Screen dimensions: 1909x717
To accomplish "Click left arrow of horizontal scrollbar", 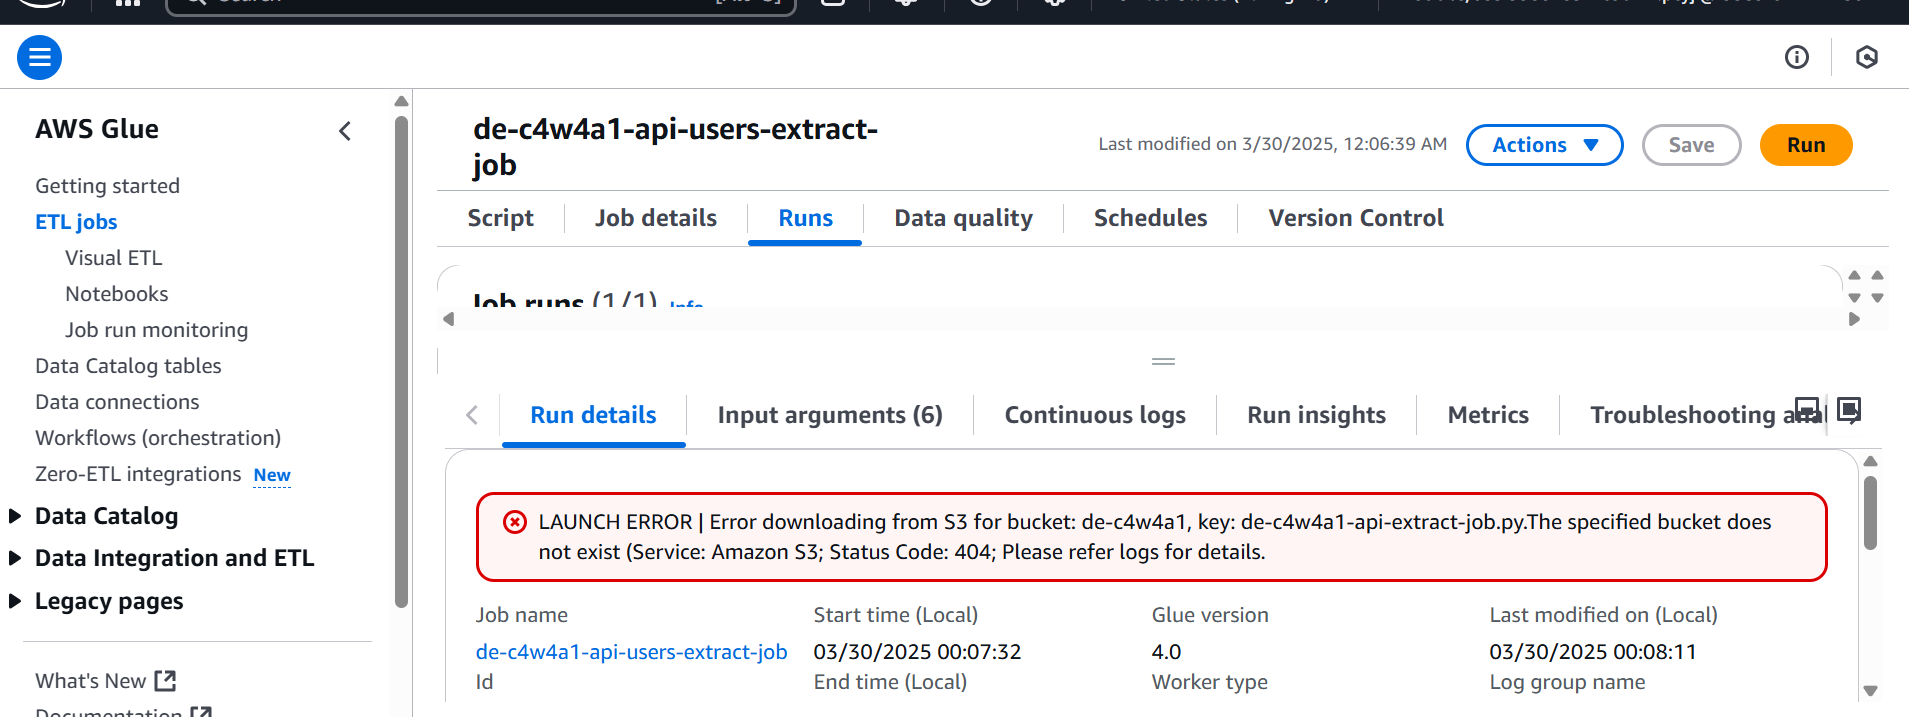I will (449, 319).
